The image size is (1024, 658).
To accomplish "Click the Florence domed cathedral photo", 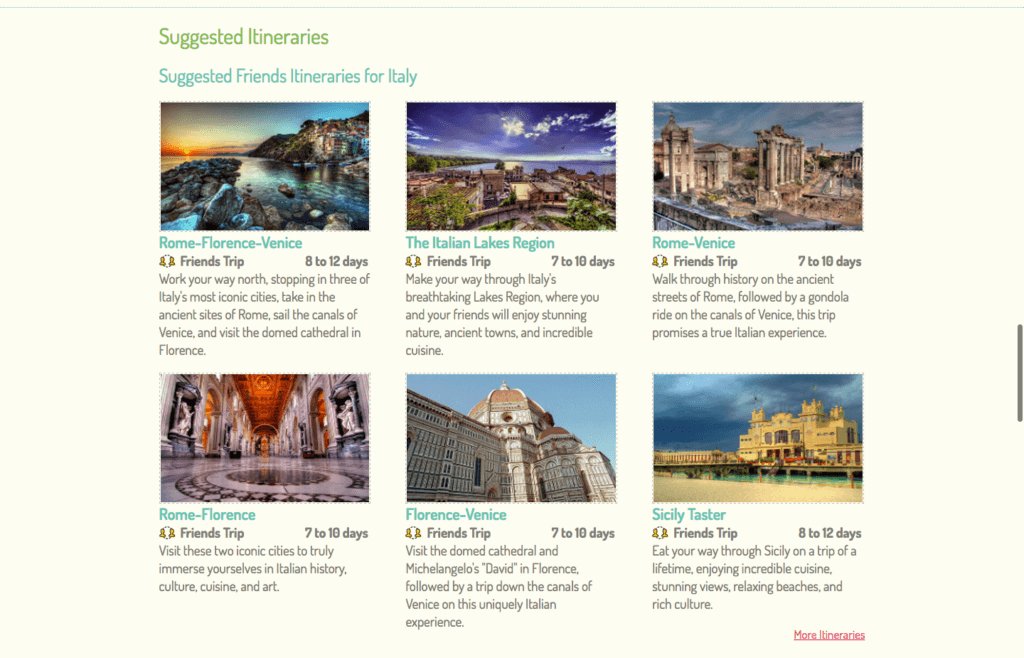I will 511,438.
